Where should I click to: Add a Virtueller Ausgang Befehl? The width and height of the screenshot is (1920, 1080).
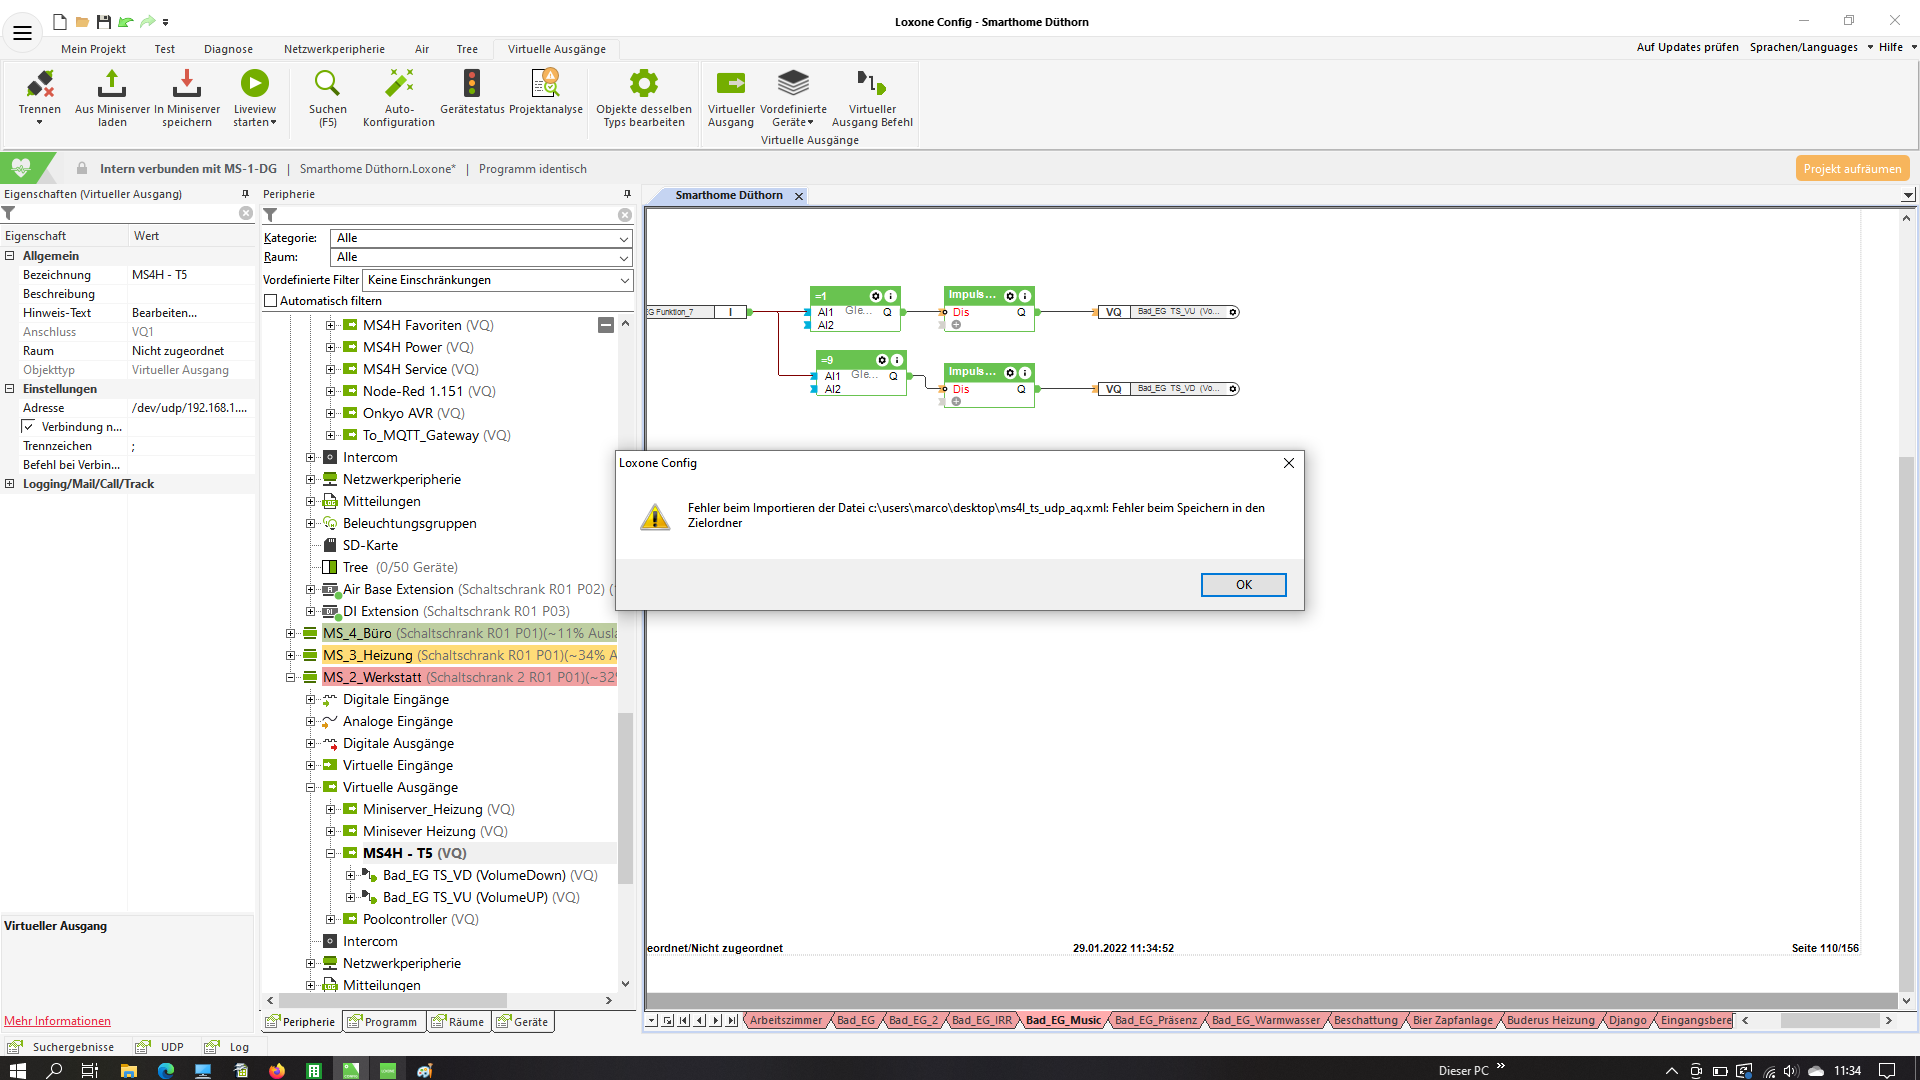(x=871, y=84)
